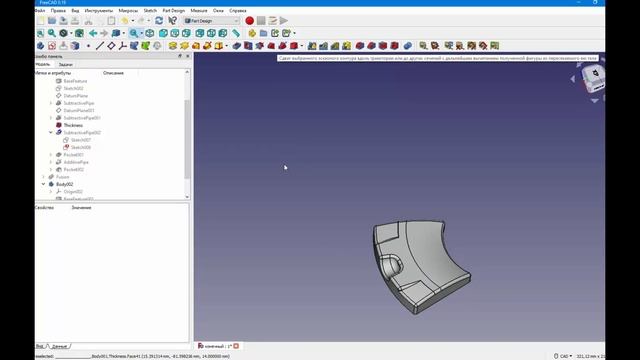Click the Pad tool icon
The image size is (640, 360).
(173, 46)
